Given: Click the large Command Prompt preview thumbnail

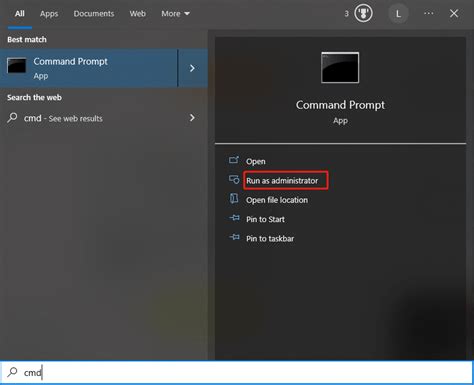Looking at the screenshot, I should click(x=340, y=67).
